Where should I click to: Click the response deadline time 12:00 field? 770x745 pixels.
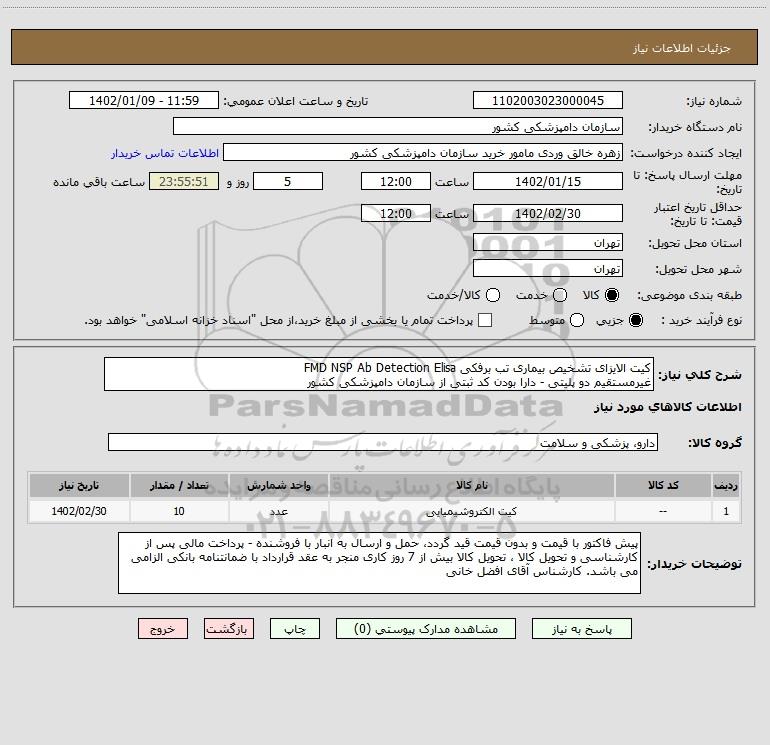click(x=396, y=181)
